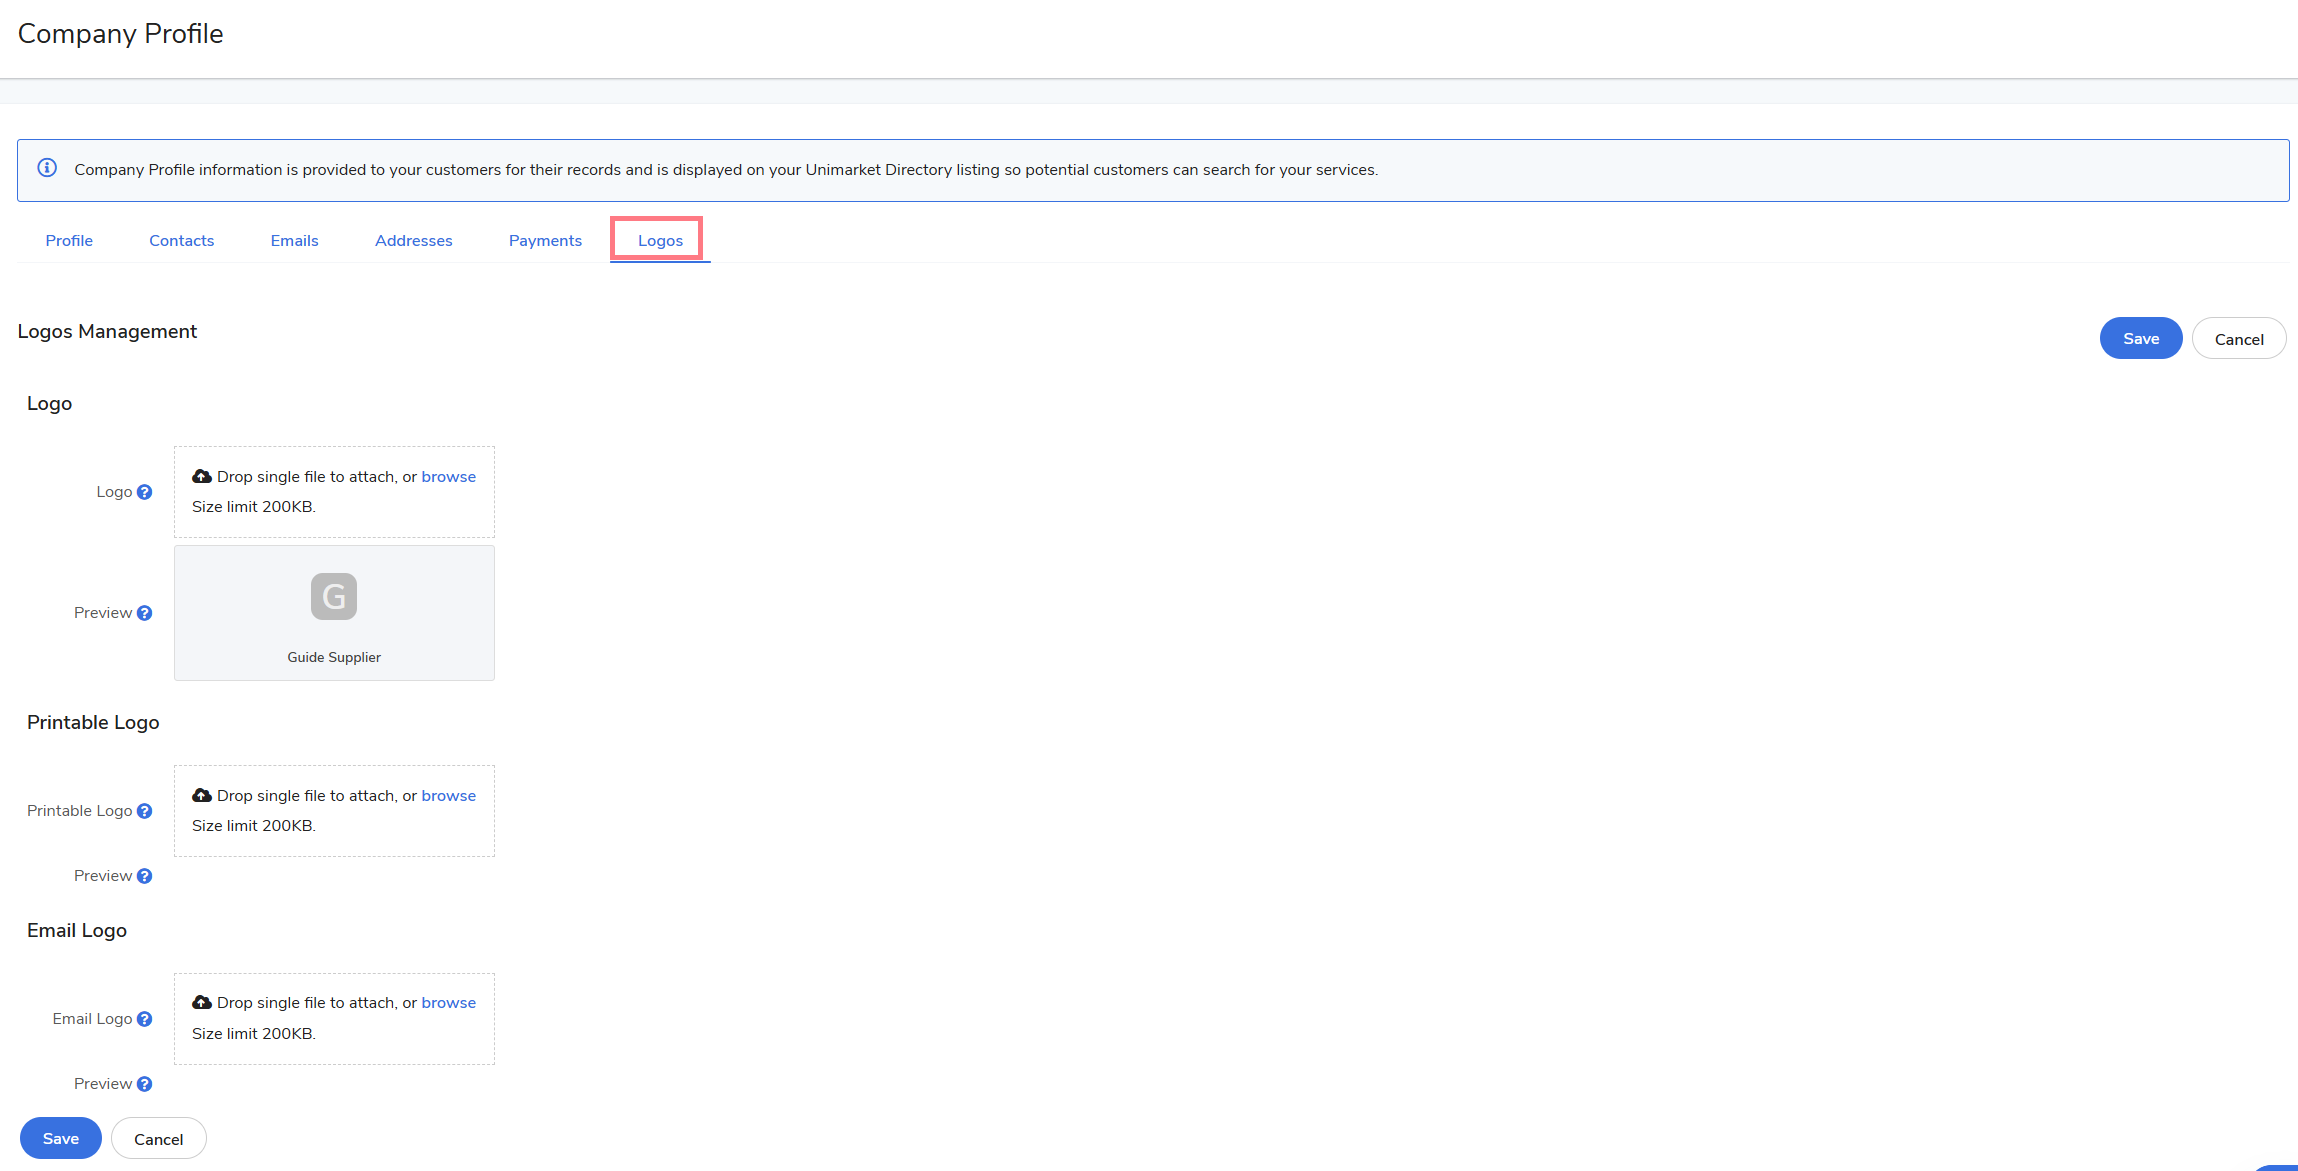
Task: Click cloud upload icon in Email Logo zone
Action: (x=202, y=1002)
